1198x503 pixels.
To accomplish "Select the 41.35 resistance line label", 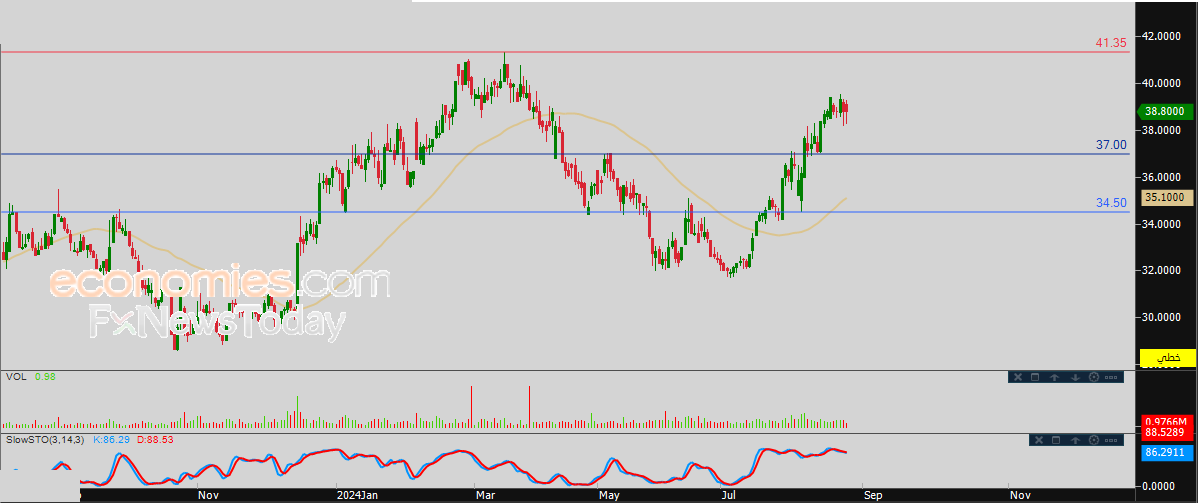I will 1111,44.
